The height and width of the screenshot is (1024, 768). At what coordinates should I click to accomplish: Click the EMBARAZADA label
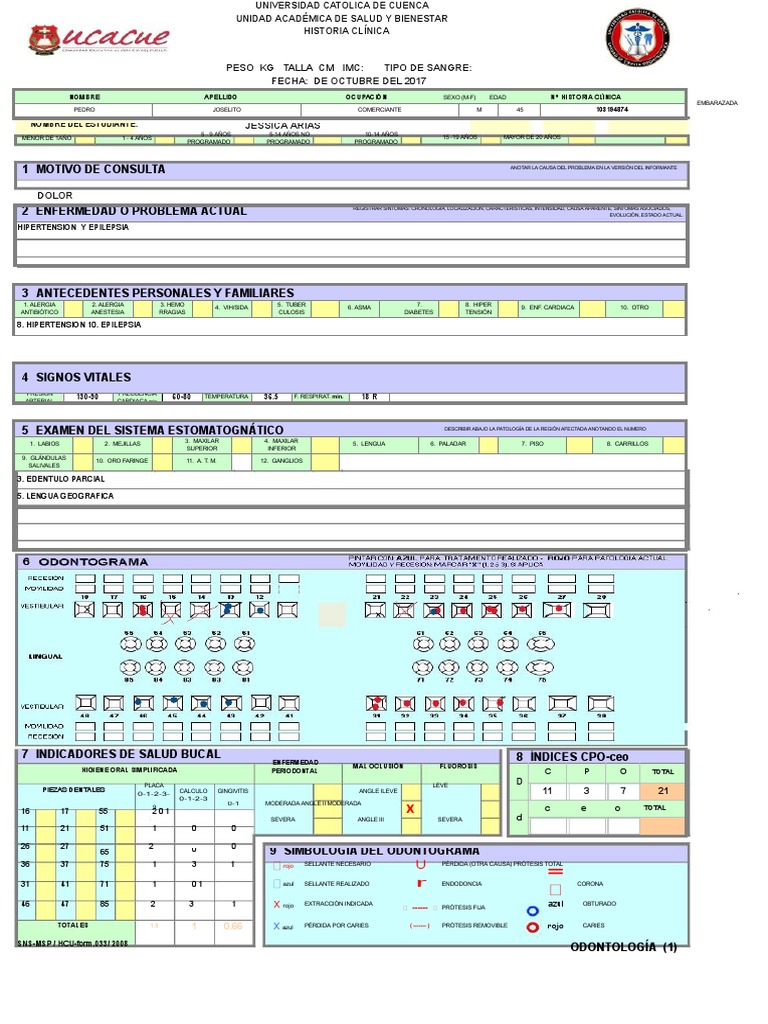pyautogui.click(x=717, y=103)
